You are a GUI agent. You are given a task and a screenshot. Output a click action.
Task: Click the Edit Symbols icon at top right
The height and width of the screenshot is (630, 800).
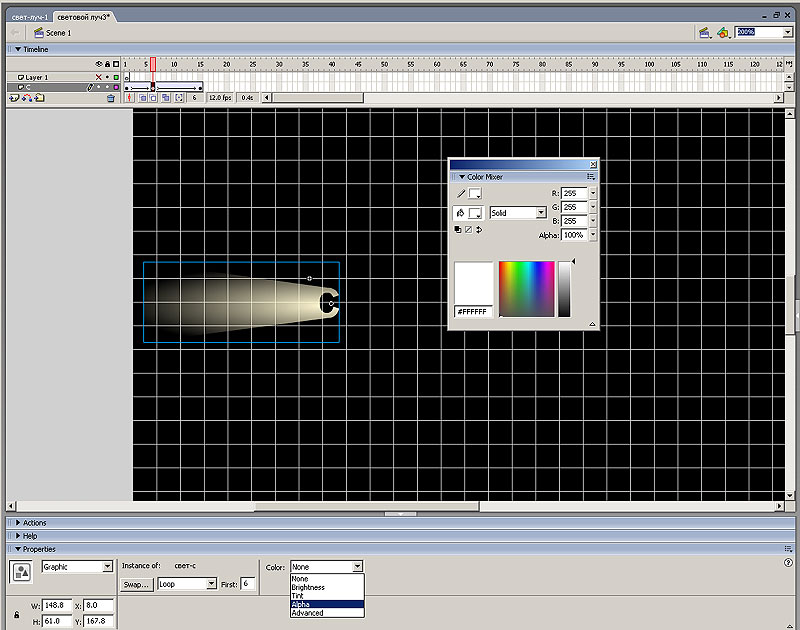pos(722,32)
